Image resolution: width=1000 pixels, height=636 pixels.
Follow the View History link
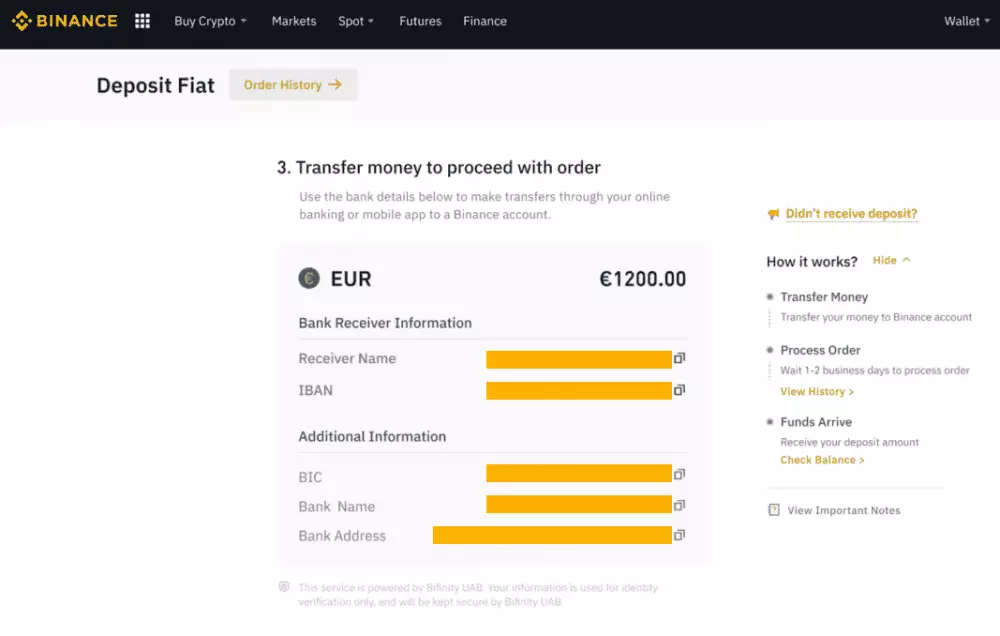(817, 392)
